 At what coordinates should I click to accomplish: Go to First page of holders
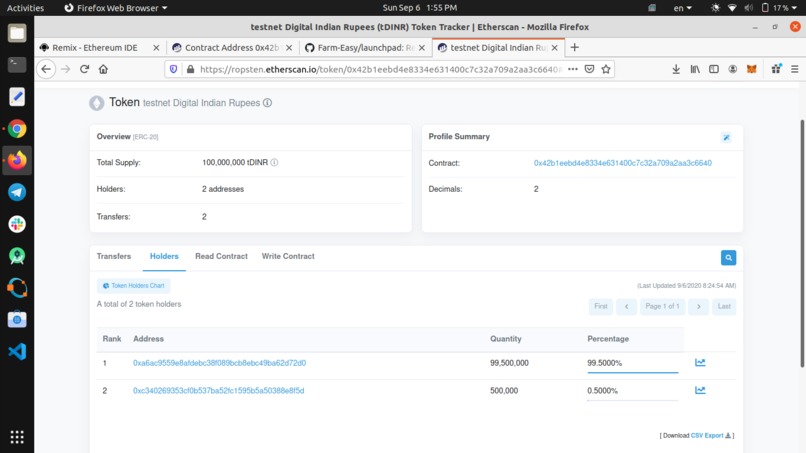[601, 306]
